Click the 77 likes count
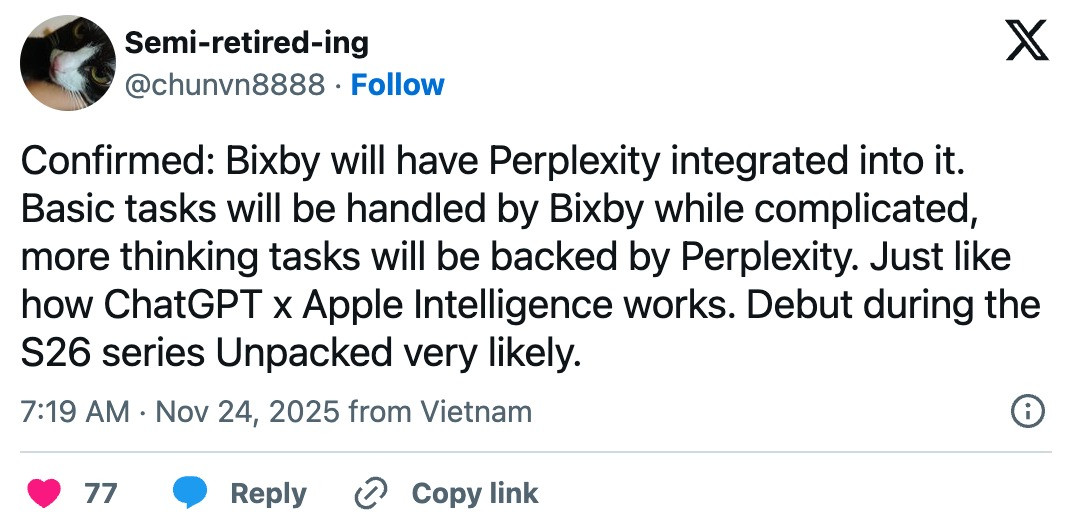Screen dimensions: 1070x532 click(100, 493)
